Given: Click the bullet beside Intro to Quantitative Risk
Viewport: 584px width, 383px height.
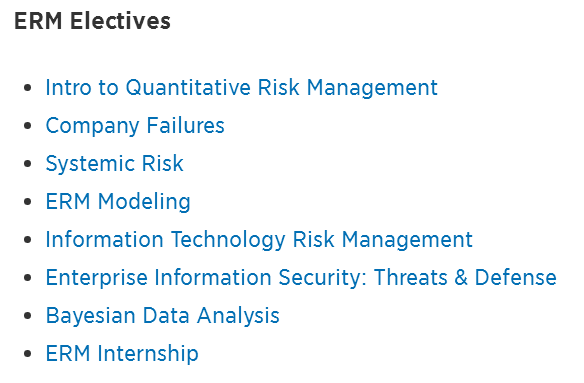Looking at the screenshot, I should point(28,88).
